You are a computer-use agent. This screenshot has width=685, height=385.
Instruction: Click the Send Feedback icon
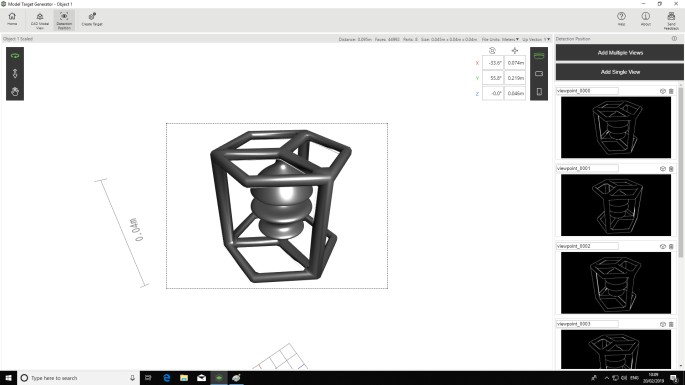[x=671, y=21]
